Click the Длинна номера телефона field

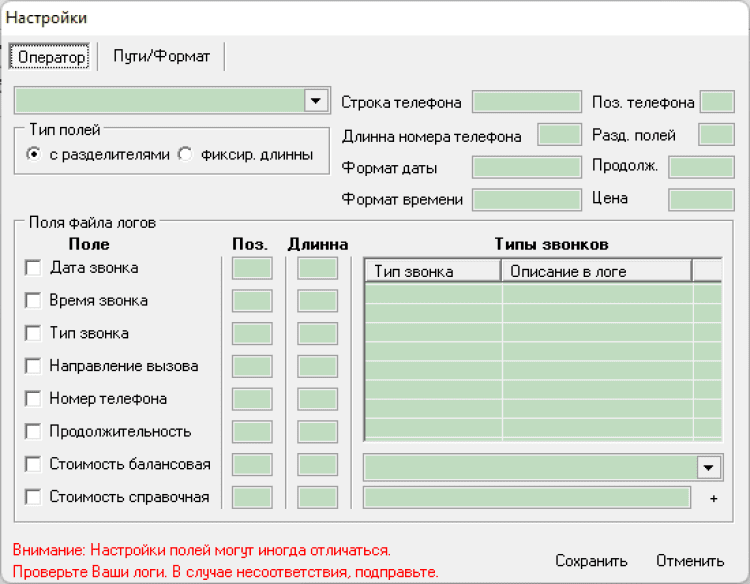click(559, 135)
